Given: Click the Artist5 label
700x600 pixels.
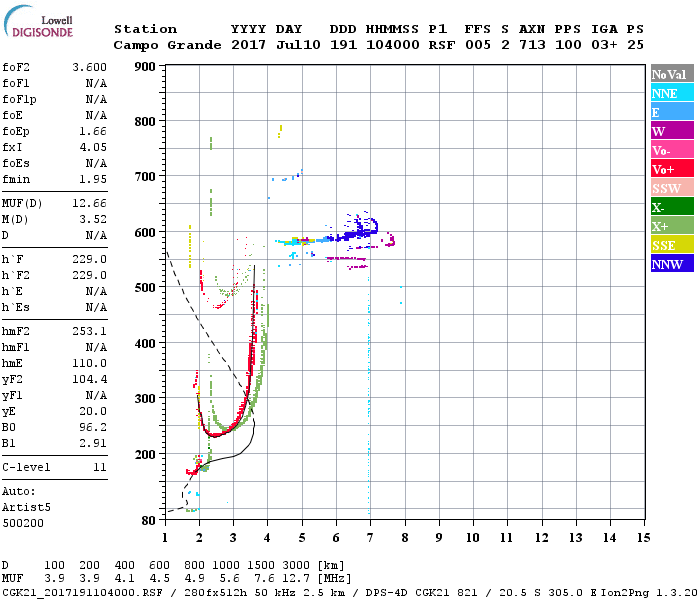Looking at the screenshot, I should click(x=26, y=508).
